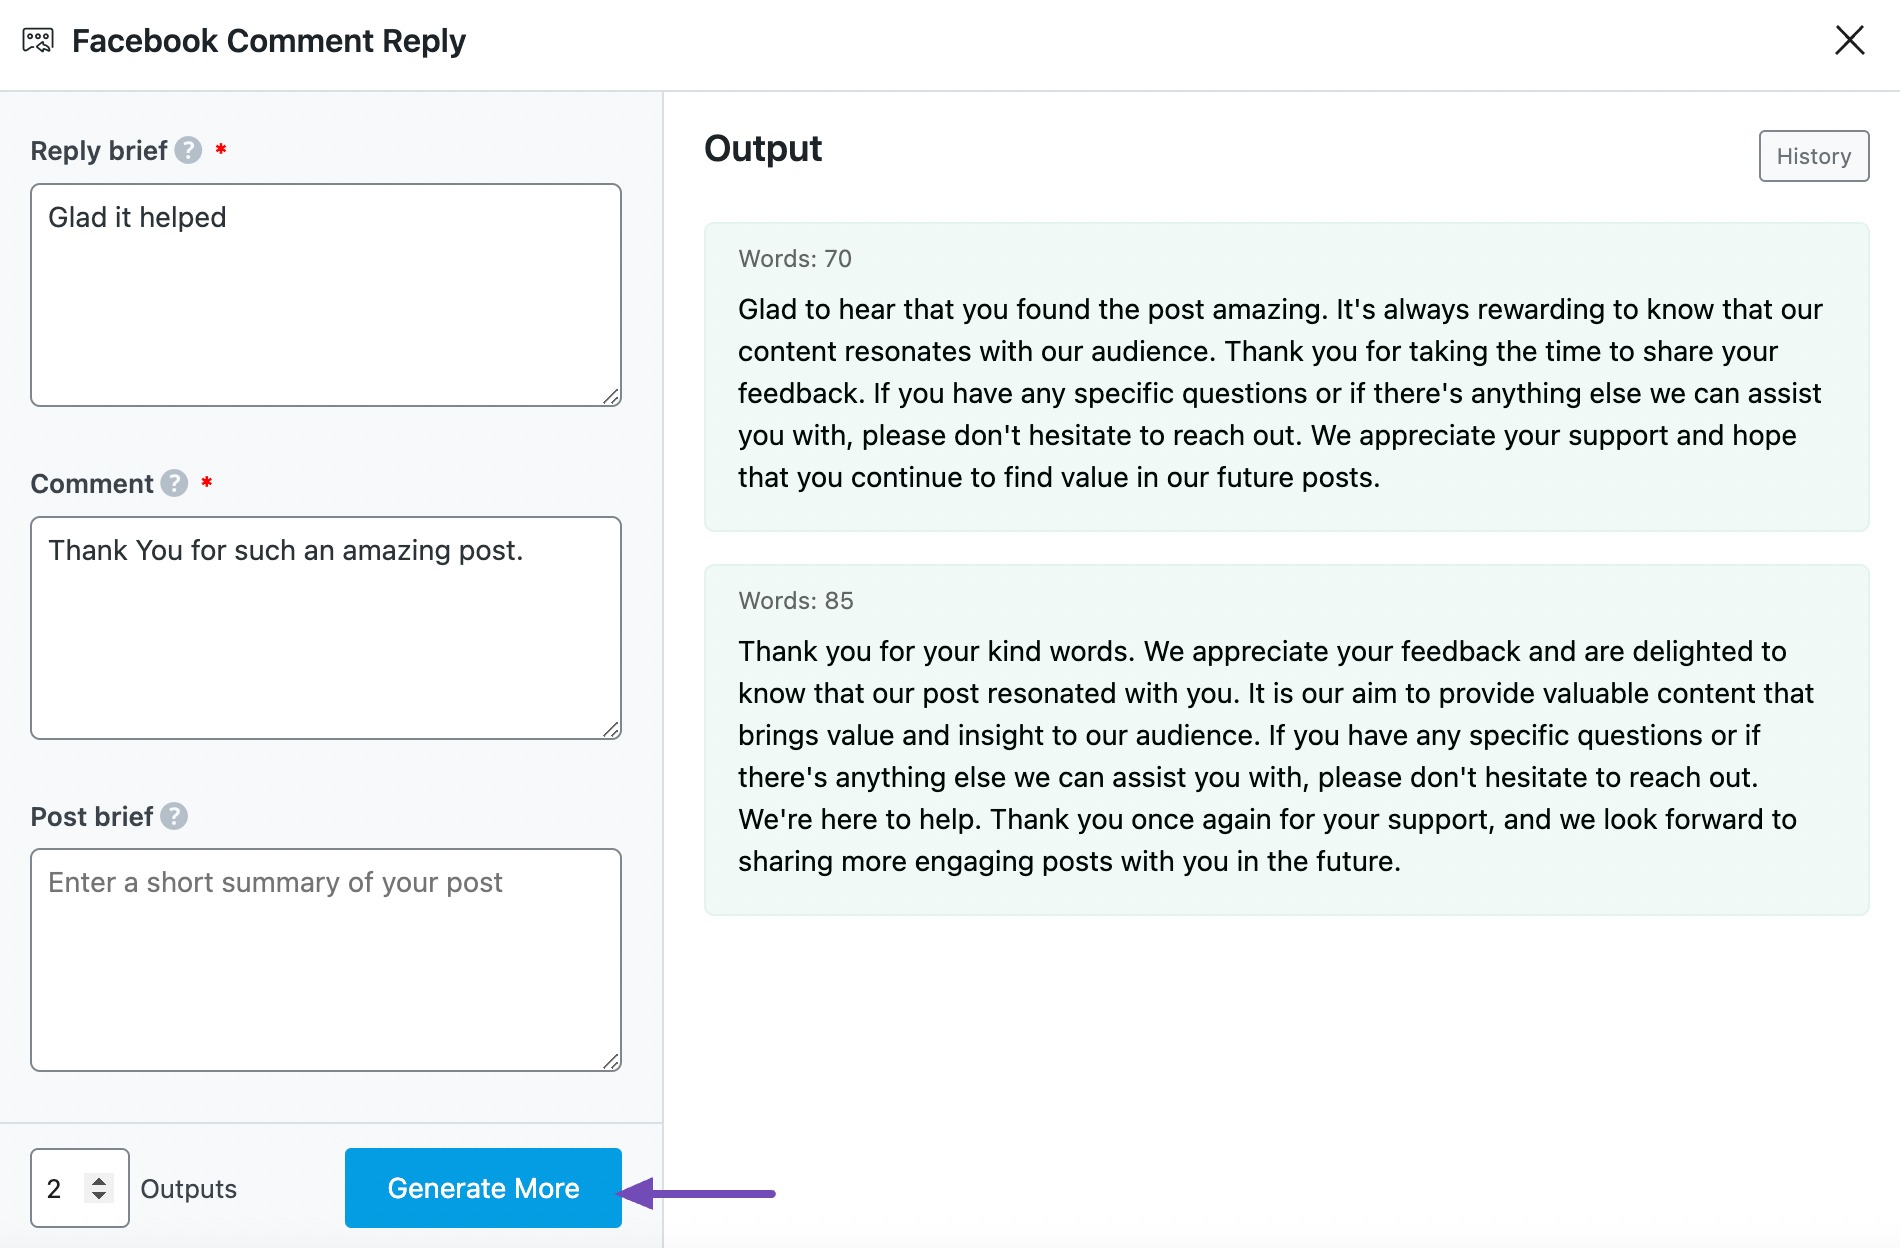
Task: Open the Post brief help tooltip icon
Action: pos(174,817)
